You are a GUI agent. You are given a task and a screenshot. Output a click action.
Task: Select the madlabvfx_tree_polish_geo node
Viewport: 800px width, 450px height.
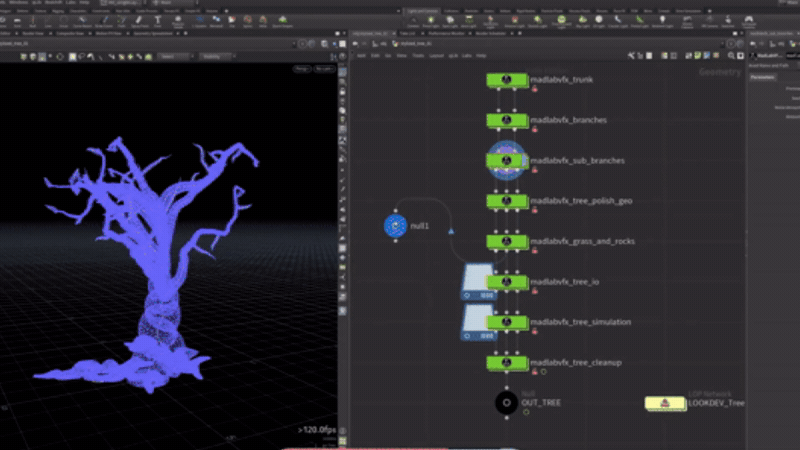pyautogui.click(x=507, y=201)
